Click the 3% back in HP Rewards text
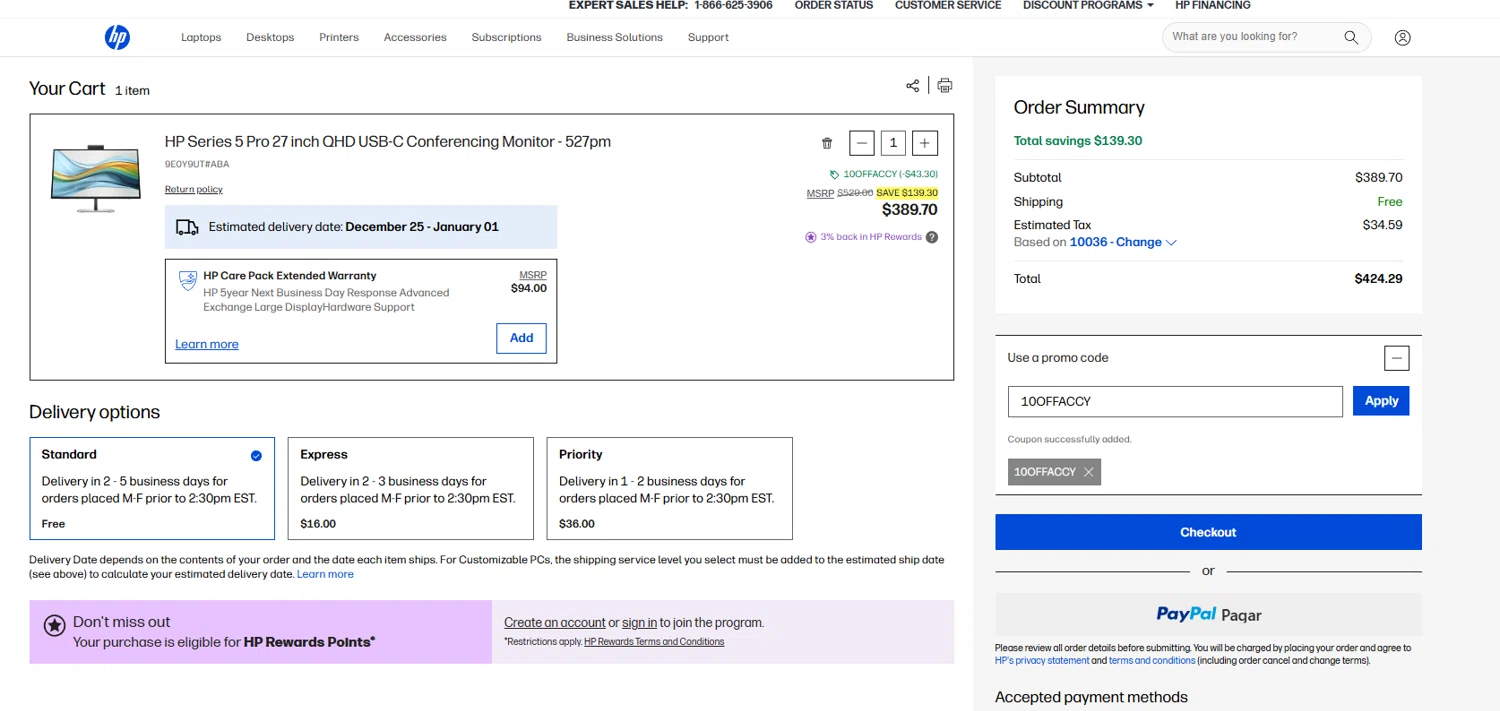 (871, 237)
